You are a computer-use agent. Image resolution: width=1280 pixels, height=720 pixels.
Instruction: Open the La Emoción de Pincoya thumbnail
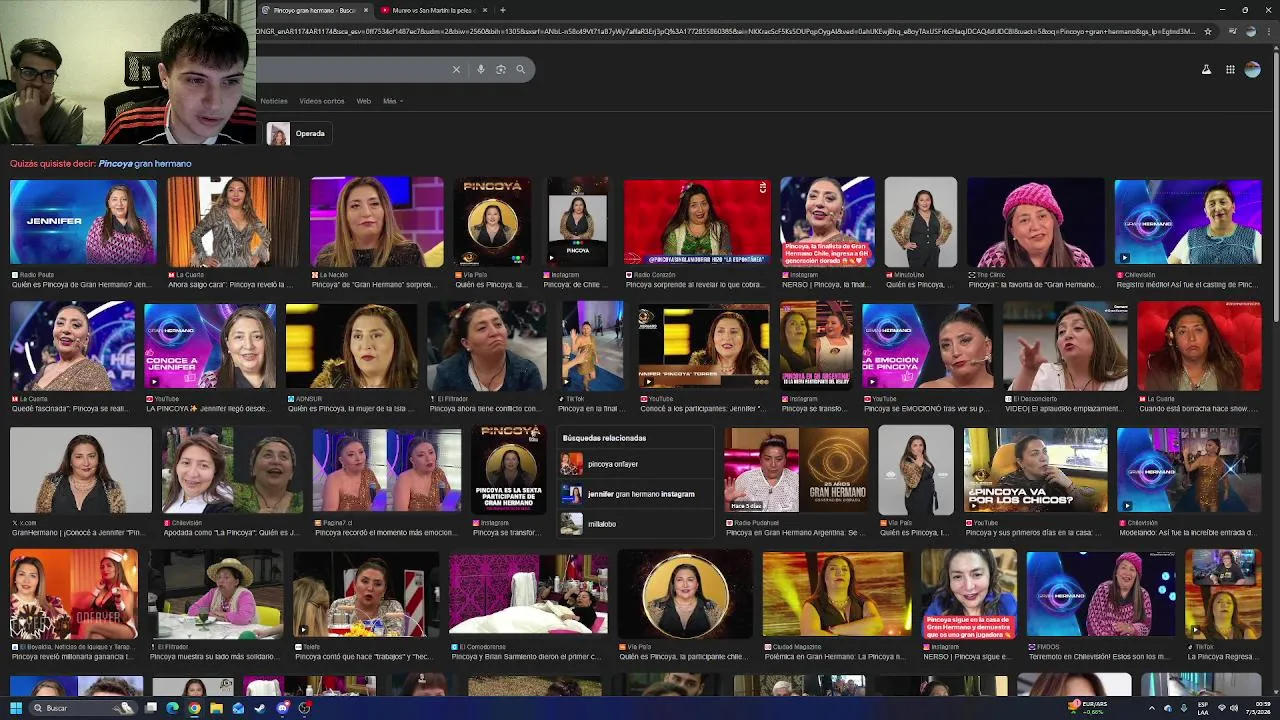[928, 346]
